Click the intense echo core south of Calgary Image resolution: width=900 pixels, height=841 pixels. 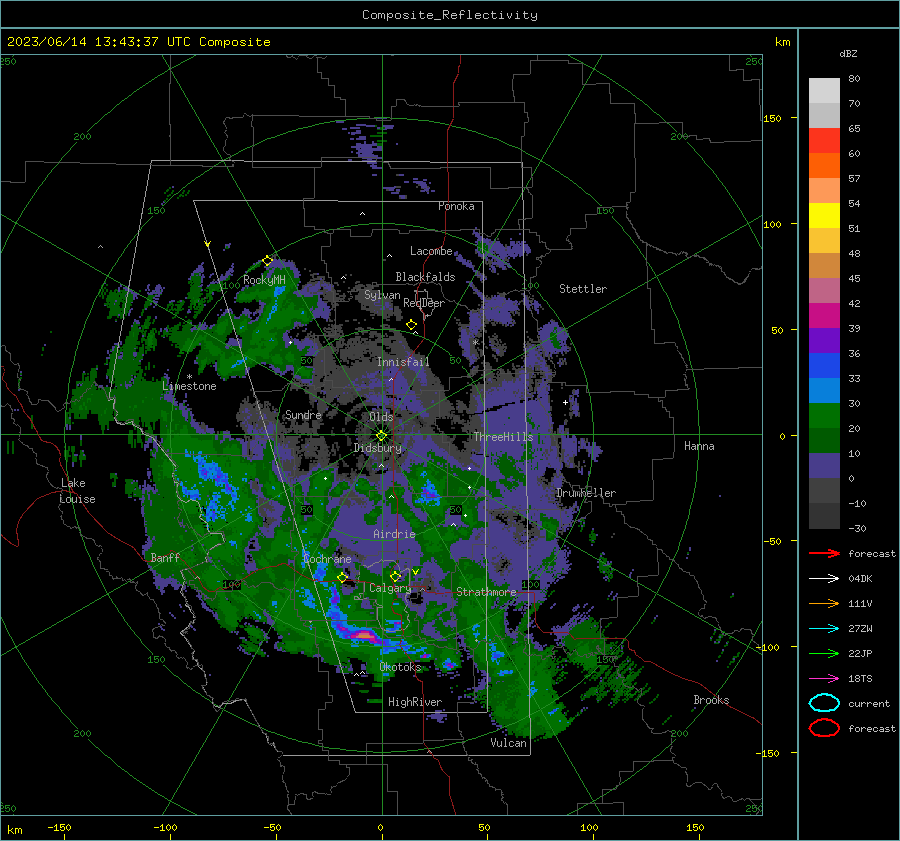pos(364,635)
